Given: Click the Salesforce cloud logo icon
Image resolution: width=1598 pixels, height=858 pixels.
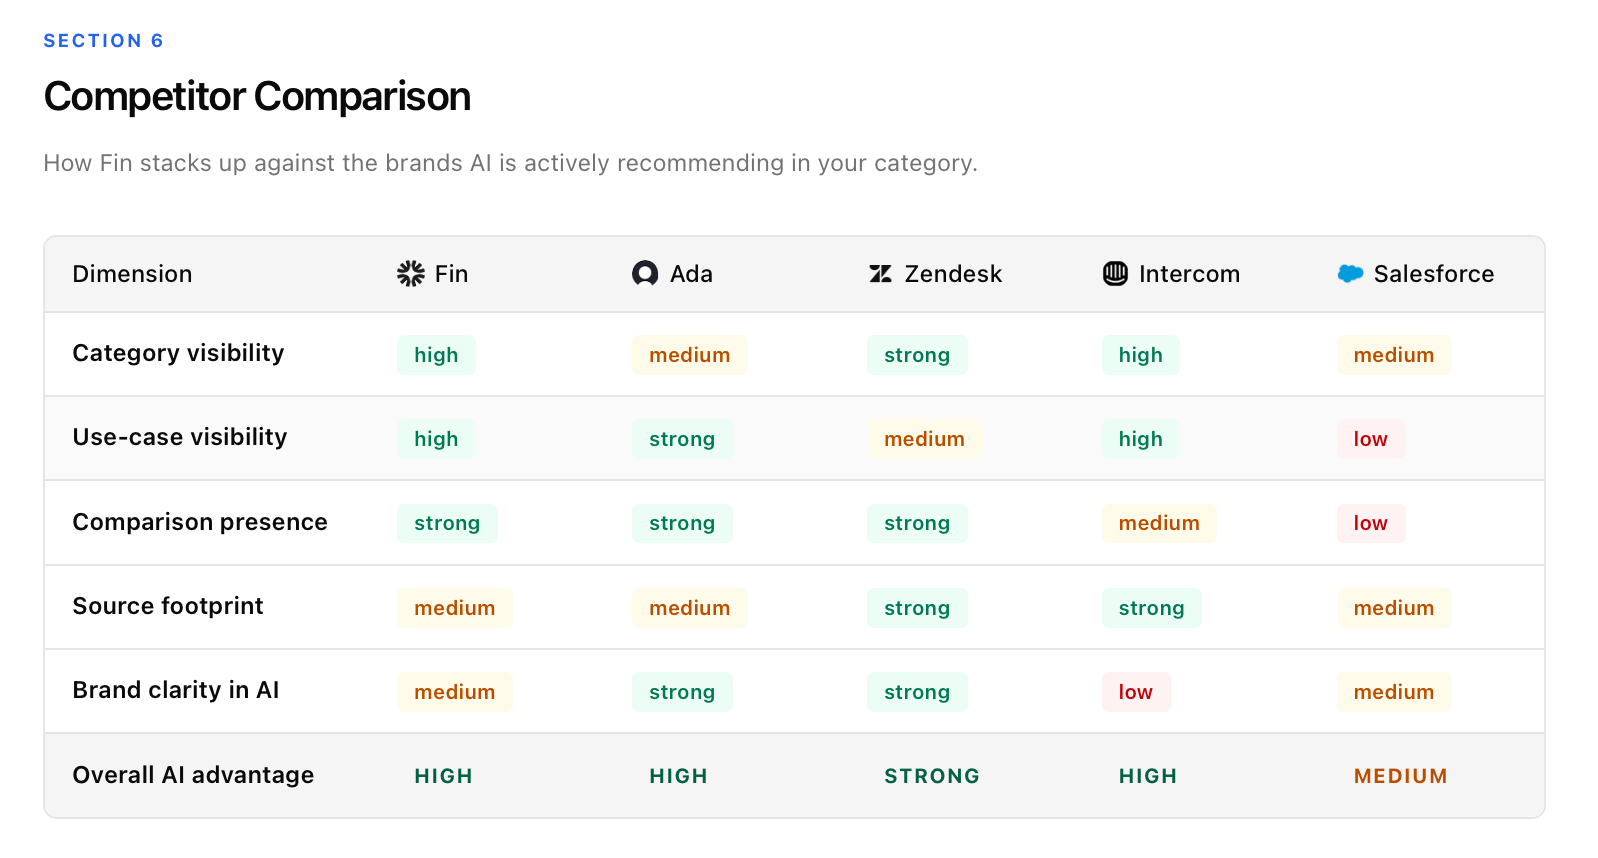Looking at the screenshot, I should 1350,274.
